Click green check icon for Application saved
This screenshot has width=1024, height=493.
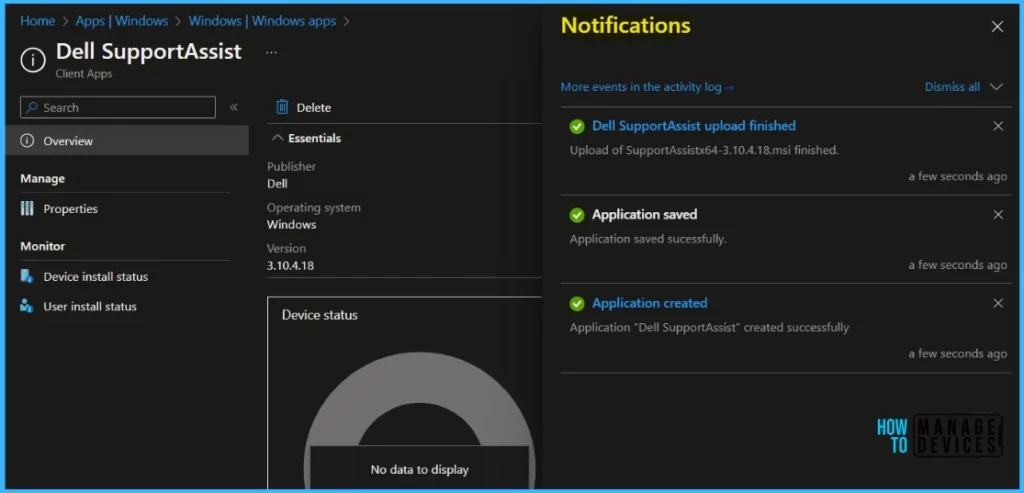pos(577,215)
